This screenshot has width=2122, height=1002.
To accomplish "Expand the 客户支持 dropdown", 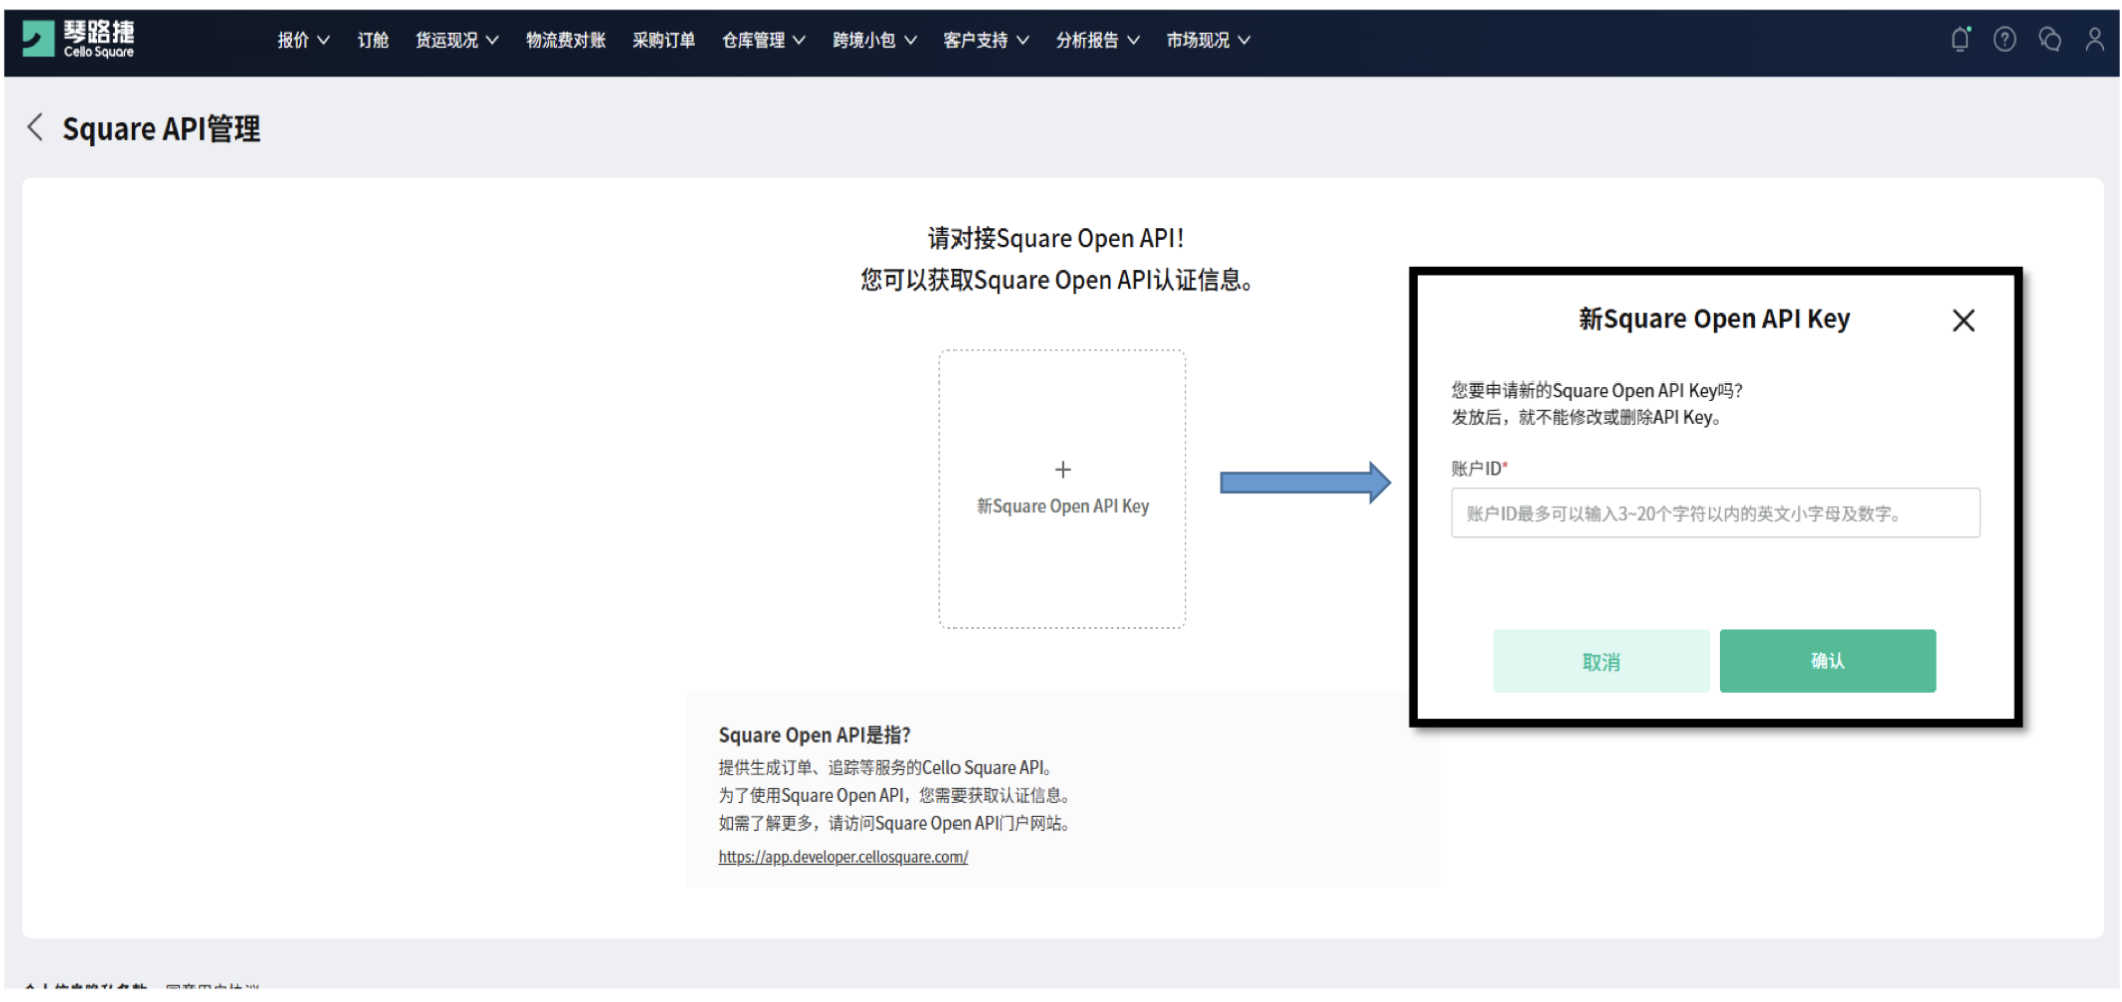I will point(985,40).
